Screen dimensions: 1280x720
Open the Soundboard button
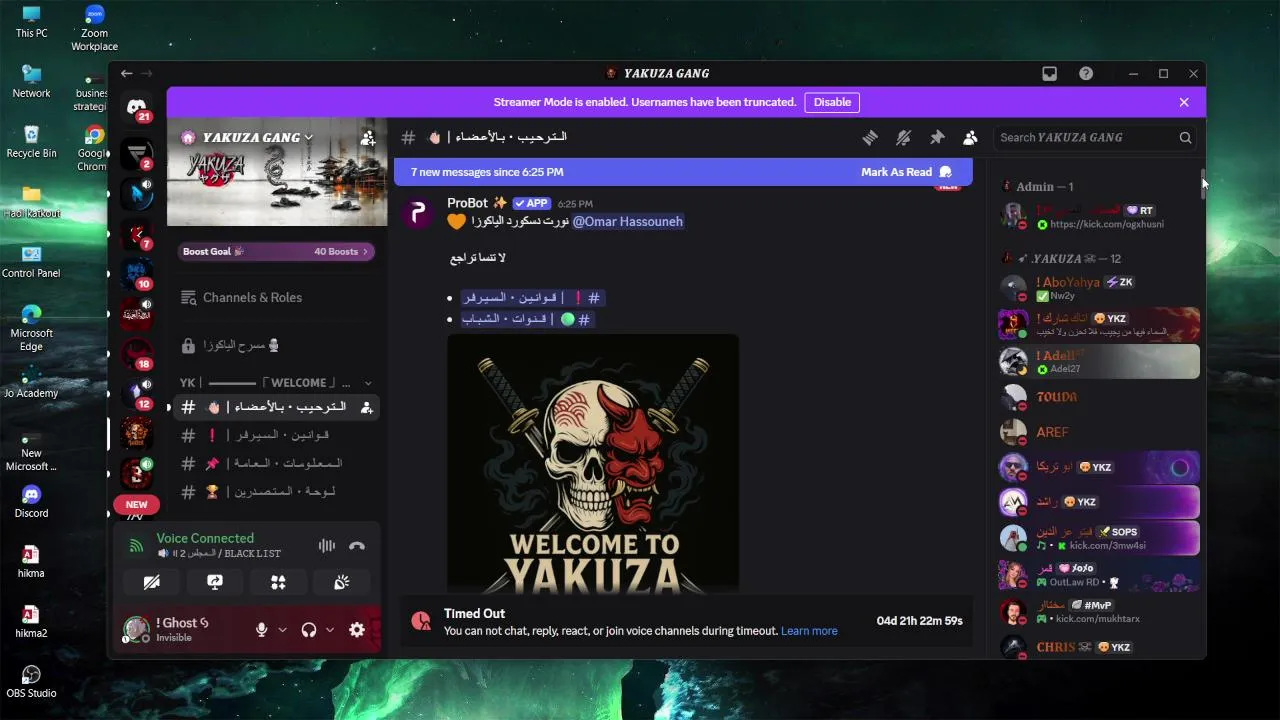pos(341,582)
